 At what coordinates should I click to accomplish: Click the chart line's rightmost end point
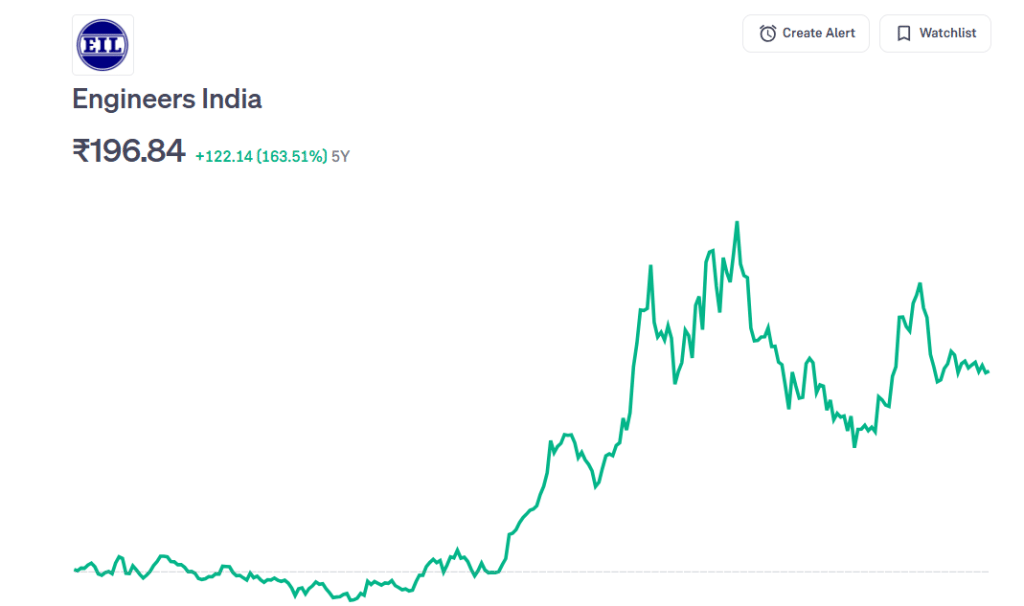(x=988, y=372)
